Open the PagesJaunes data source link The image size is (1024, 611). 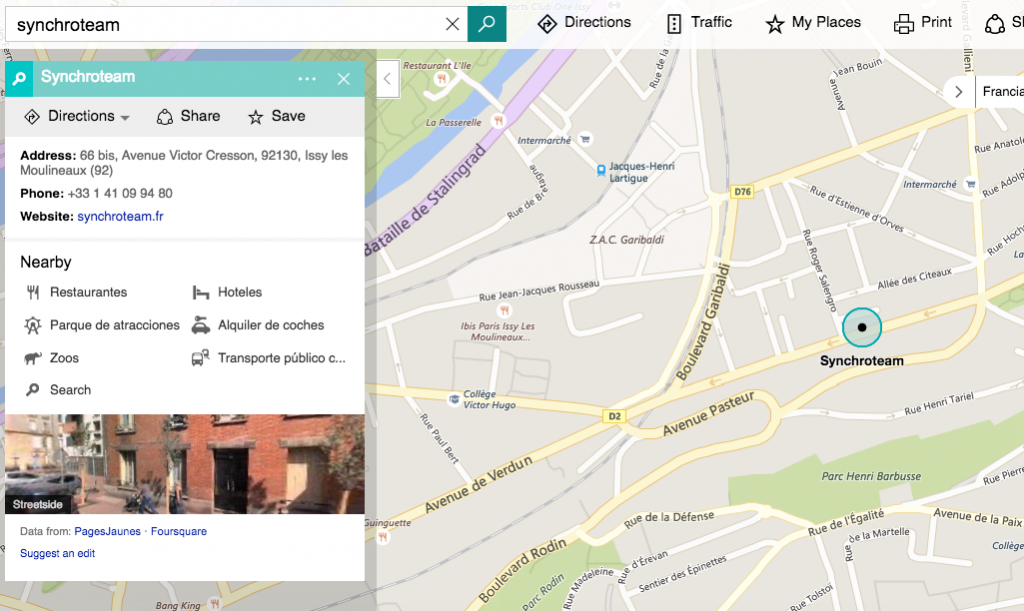[107, 531]
